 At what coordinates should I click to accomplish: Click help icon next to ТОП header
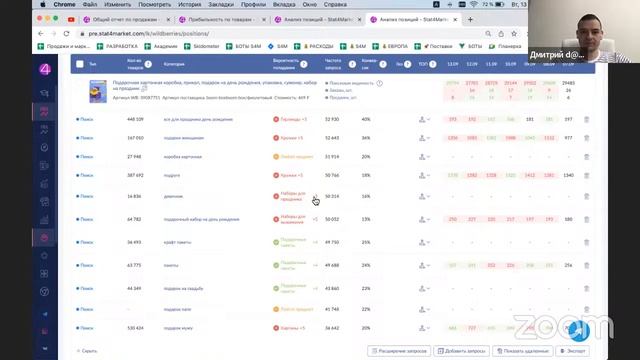tap(433, 64)
